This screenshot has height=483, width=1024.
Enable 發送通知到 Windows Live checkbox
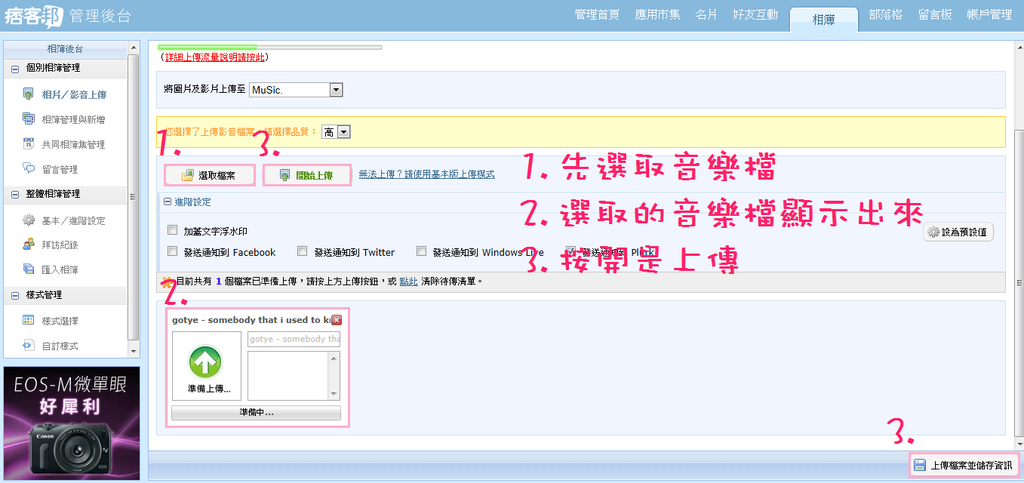coord(421,251)
